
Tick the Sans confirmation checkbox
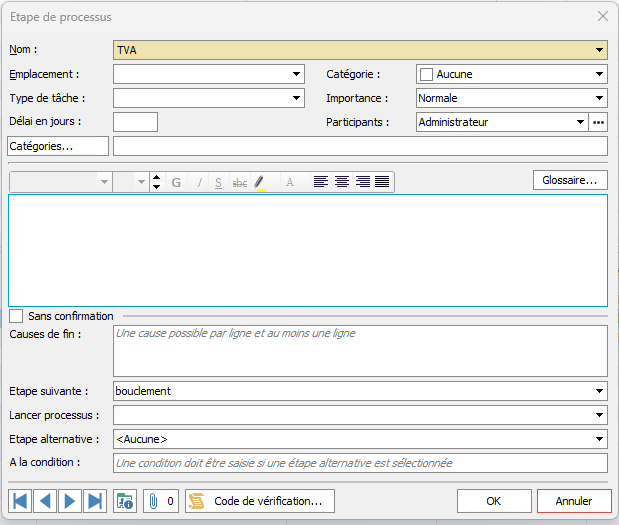(x=16, y=316)
